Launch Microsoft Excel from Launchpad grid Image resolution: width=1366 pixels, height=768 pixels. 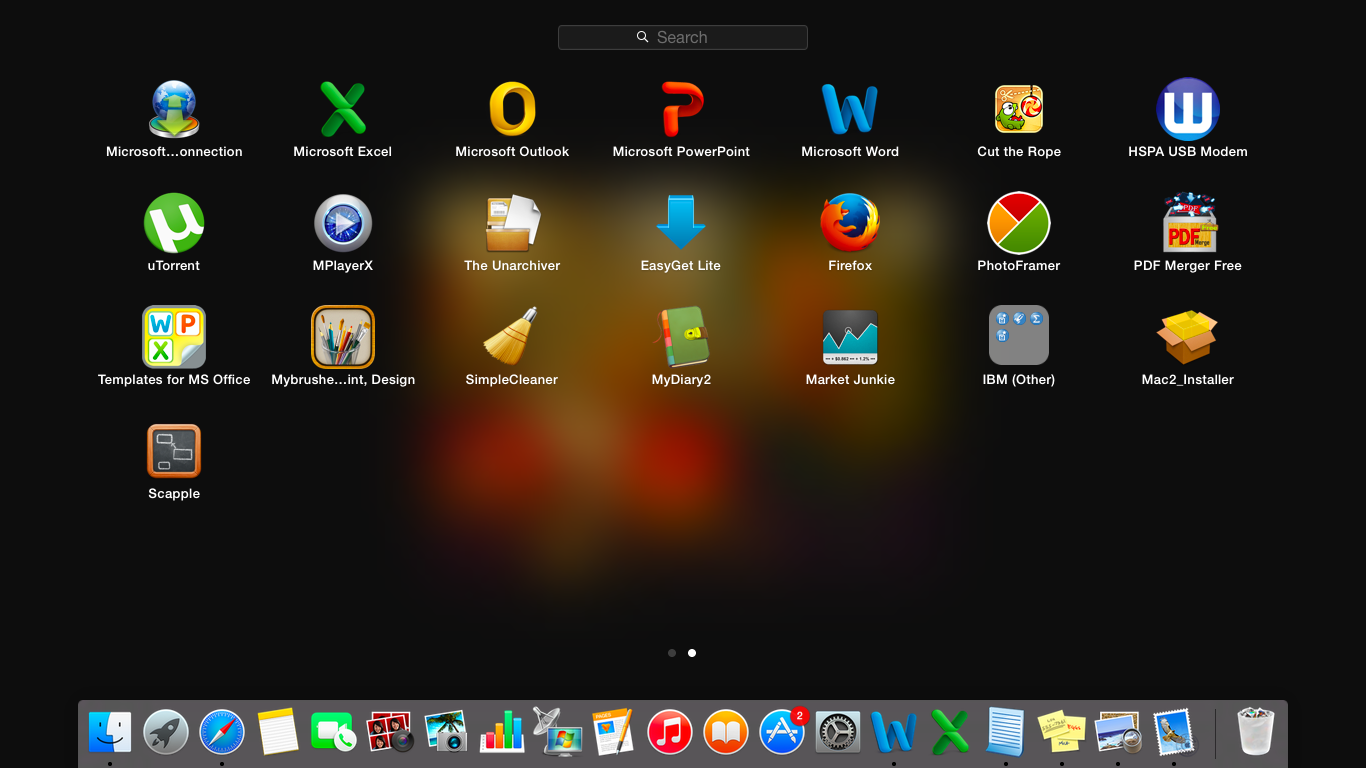[343, 109]
